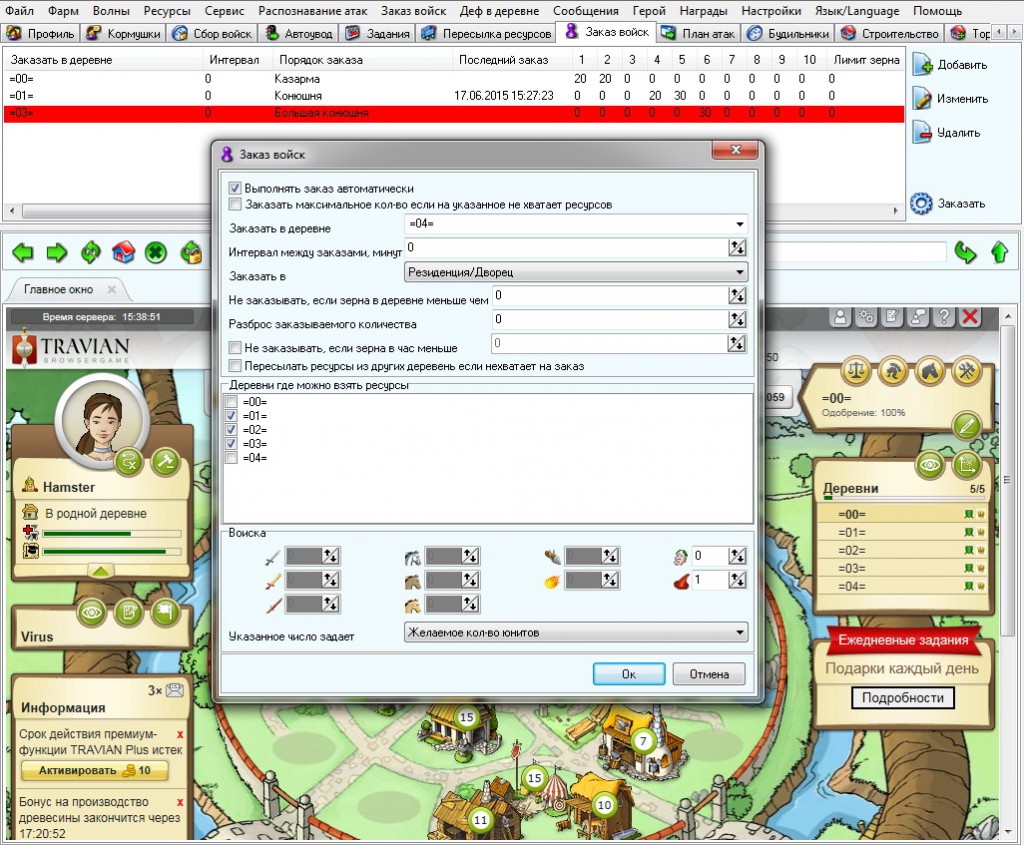
Task: Close the Главное окно browser tab
Action: pos(112,289)
